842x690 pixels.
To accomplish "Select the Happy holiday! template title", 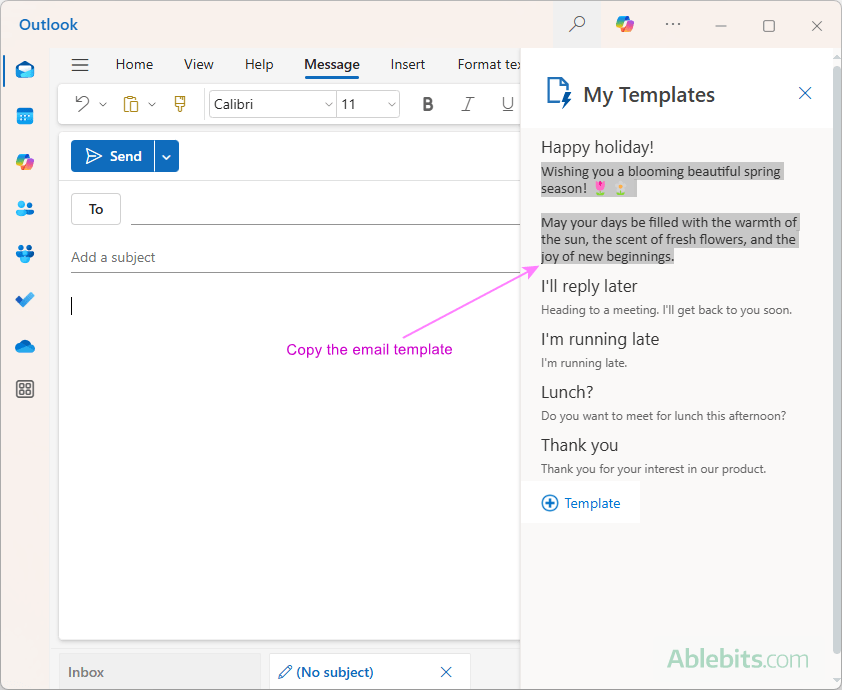I will coord(597,147).
